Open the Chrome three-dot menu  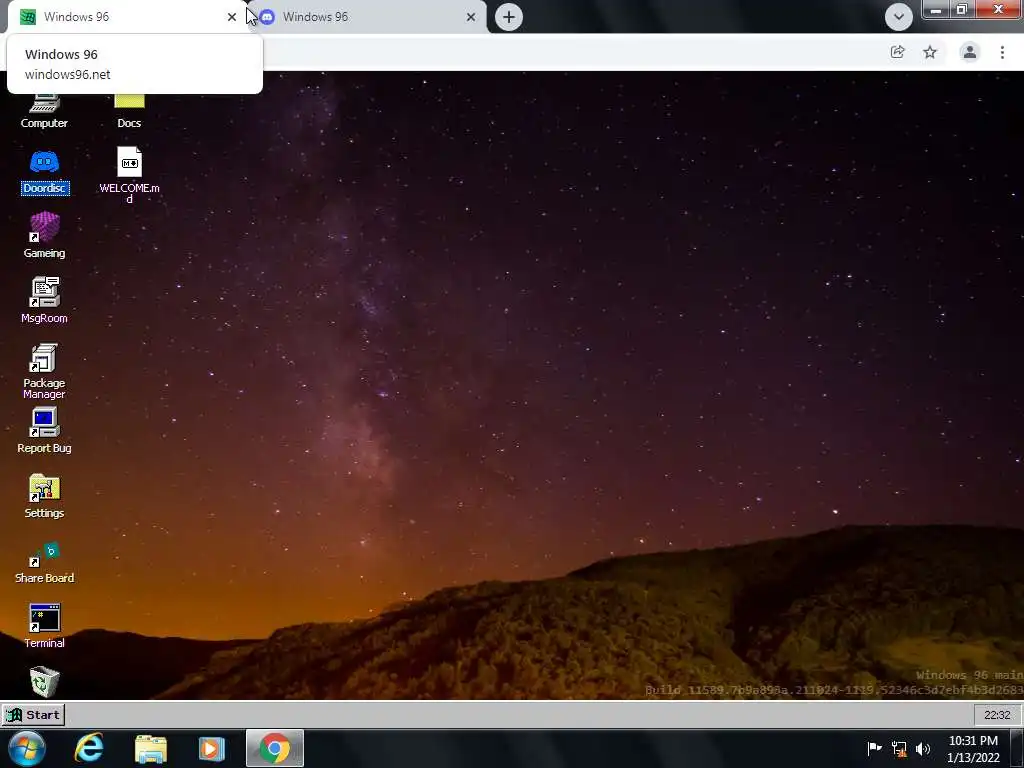click(x=1002, y=52)
